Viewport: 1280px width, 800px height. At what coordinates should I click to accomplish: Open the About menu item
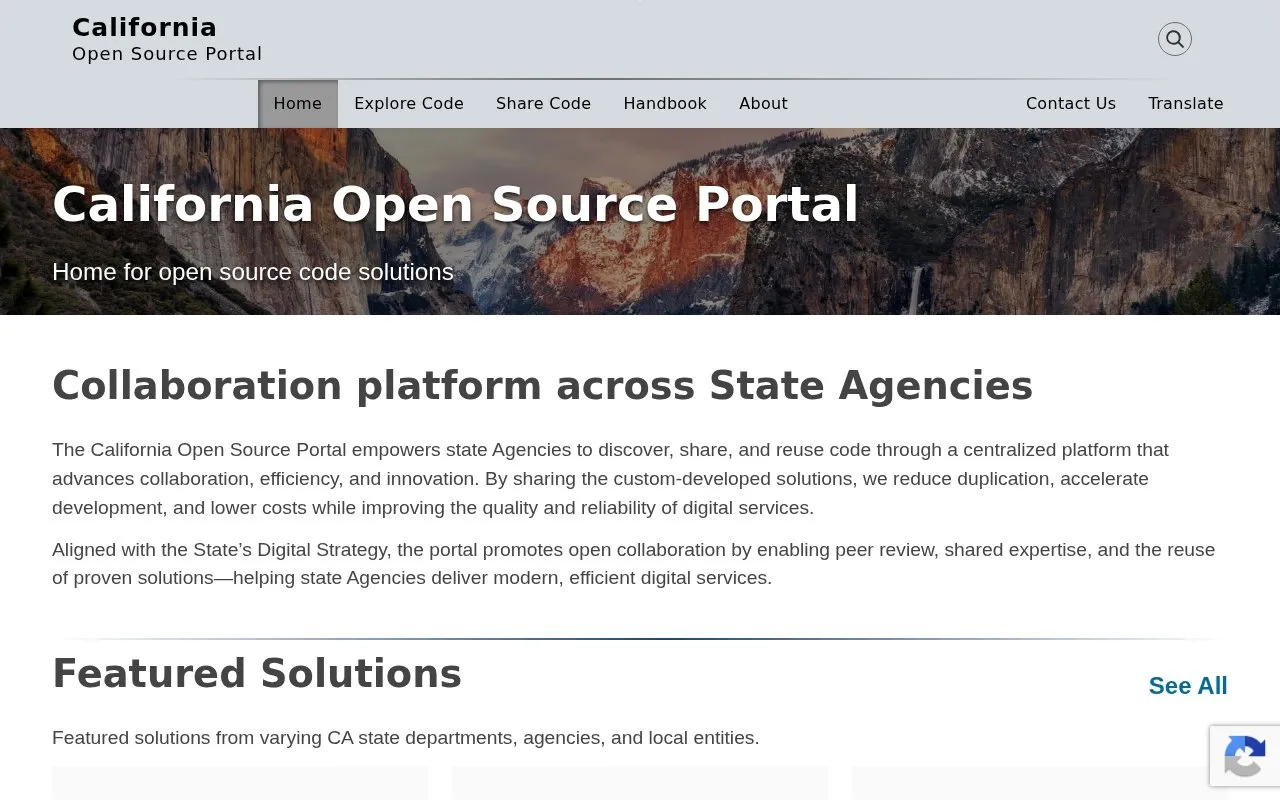point(763,104)
